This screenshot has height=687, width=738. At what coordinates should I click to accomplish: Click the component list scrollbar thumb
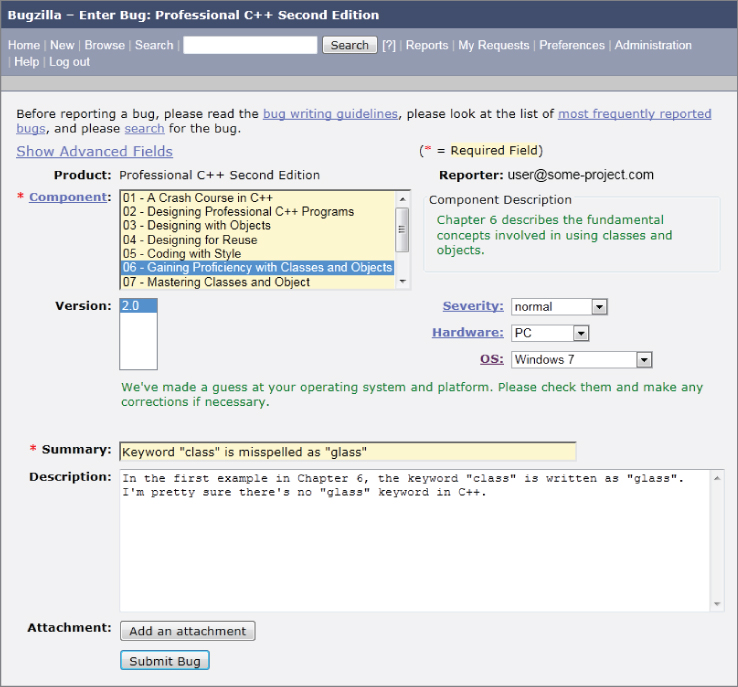pos(402,230)
